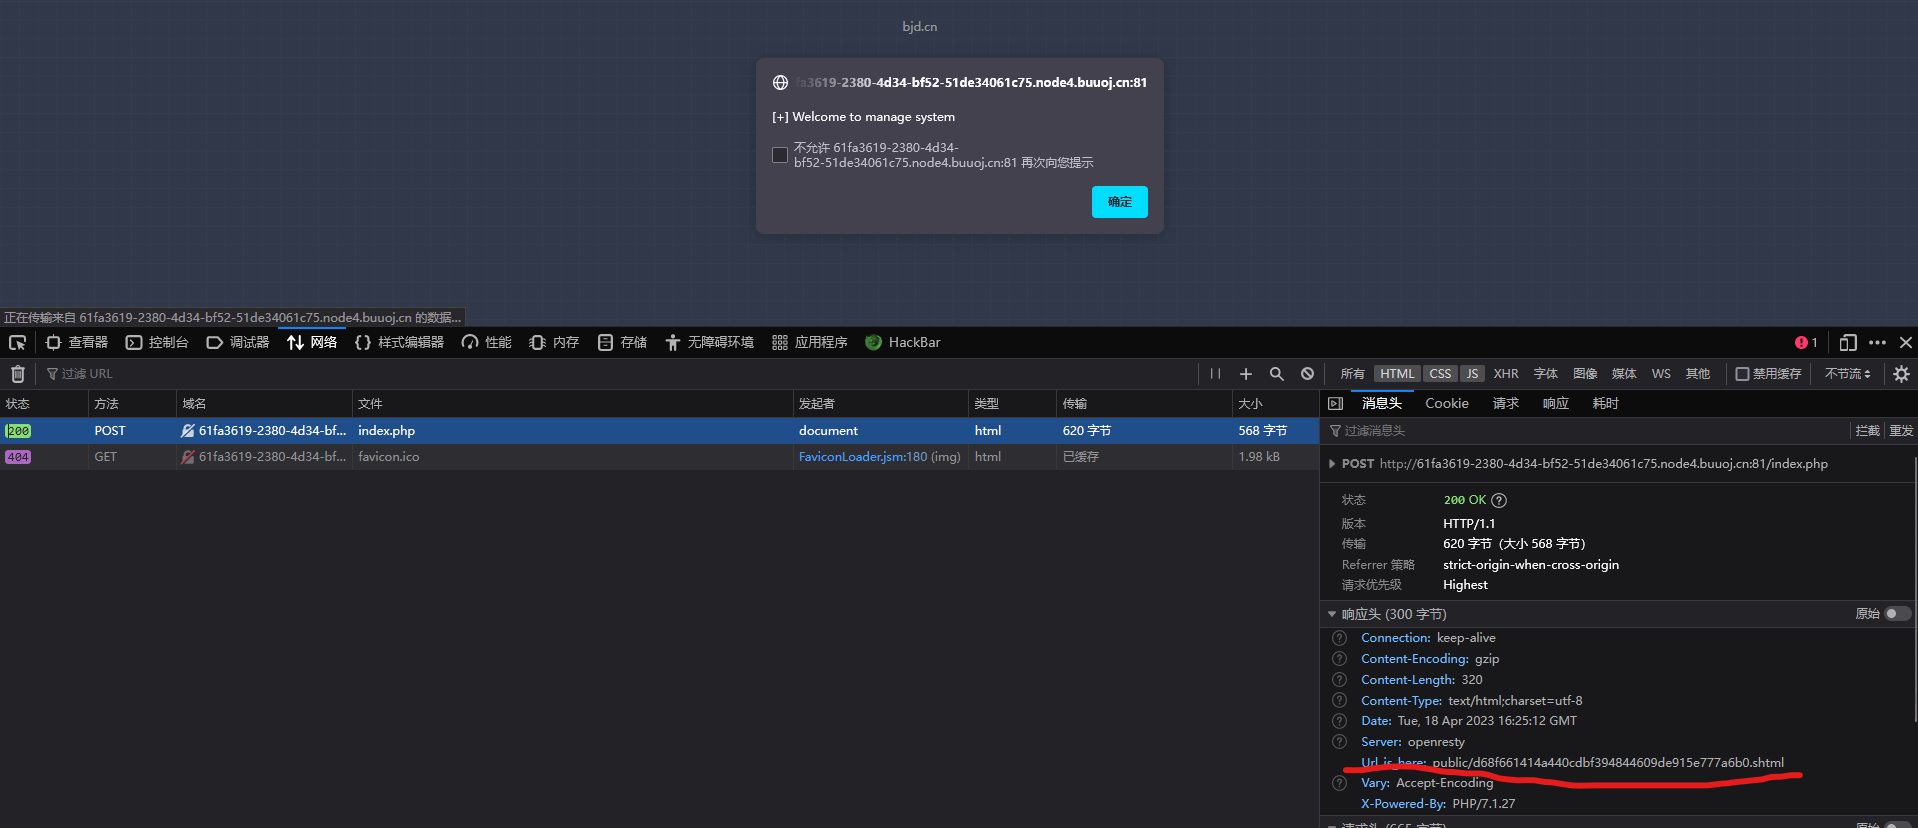
Task: Open the request blocking icon
Action: coord(1307,374)
